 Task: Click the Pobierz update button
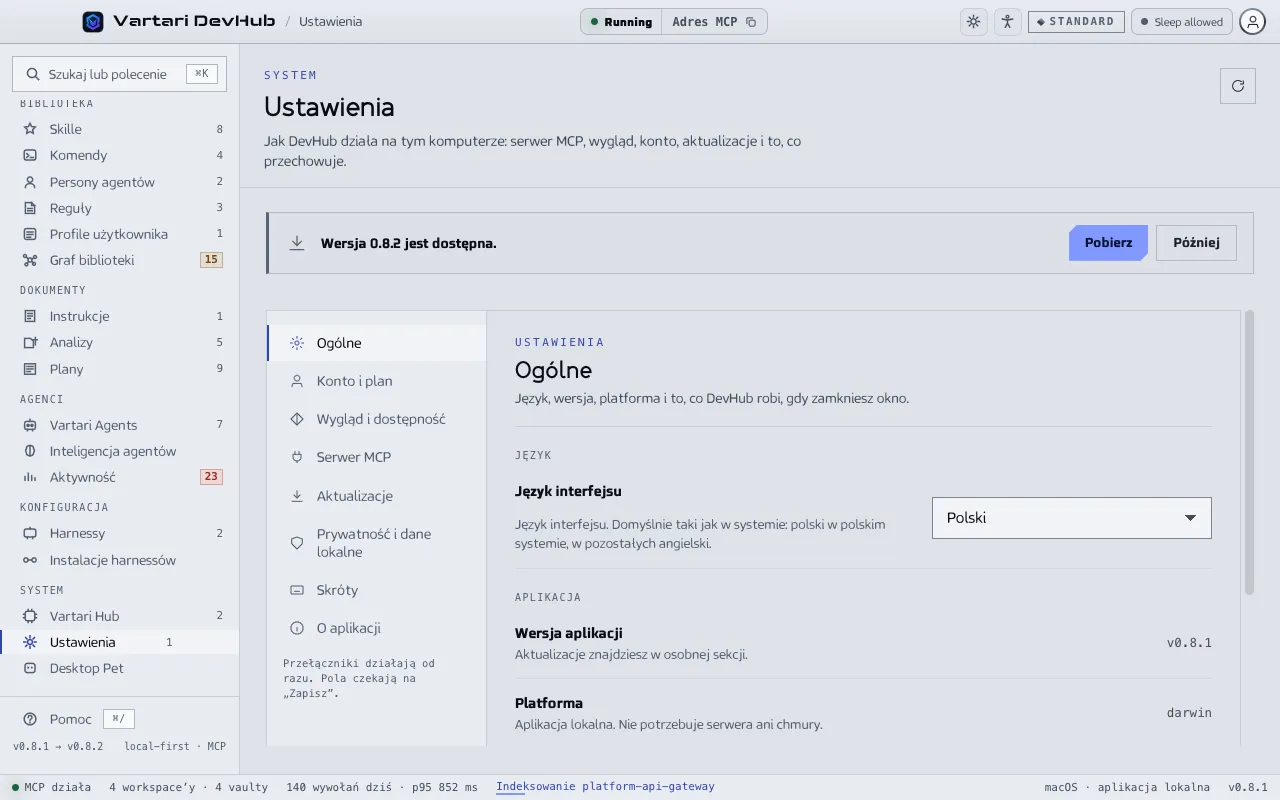(x=1108, y=243)
